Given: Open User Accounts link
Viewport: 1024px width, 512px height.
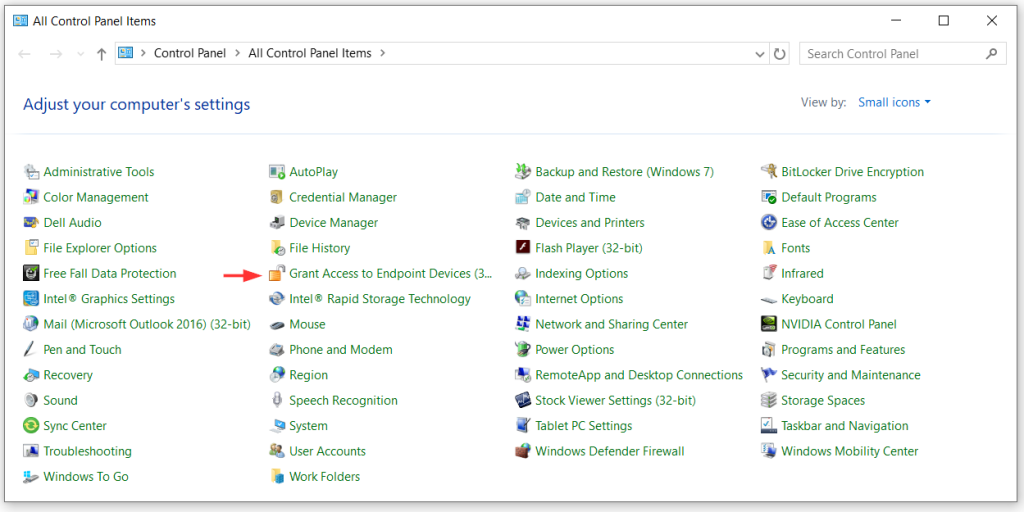Looking at the screenshot, I should (327, 451).
